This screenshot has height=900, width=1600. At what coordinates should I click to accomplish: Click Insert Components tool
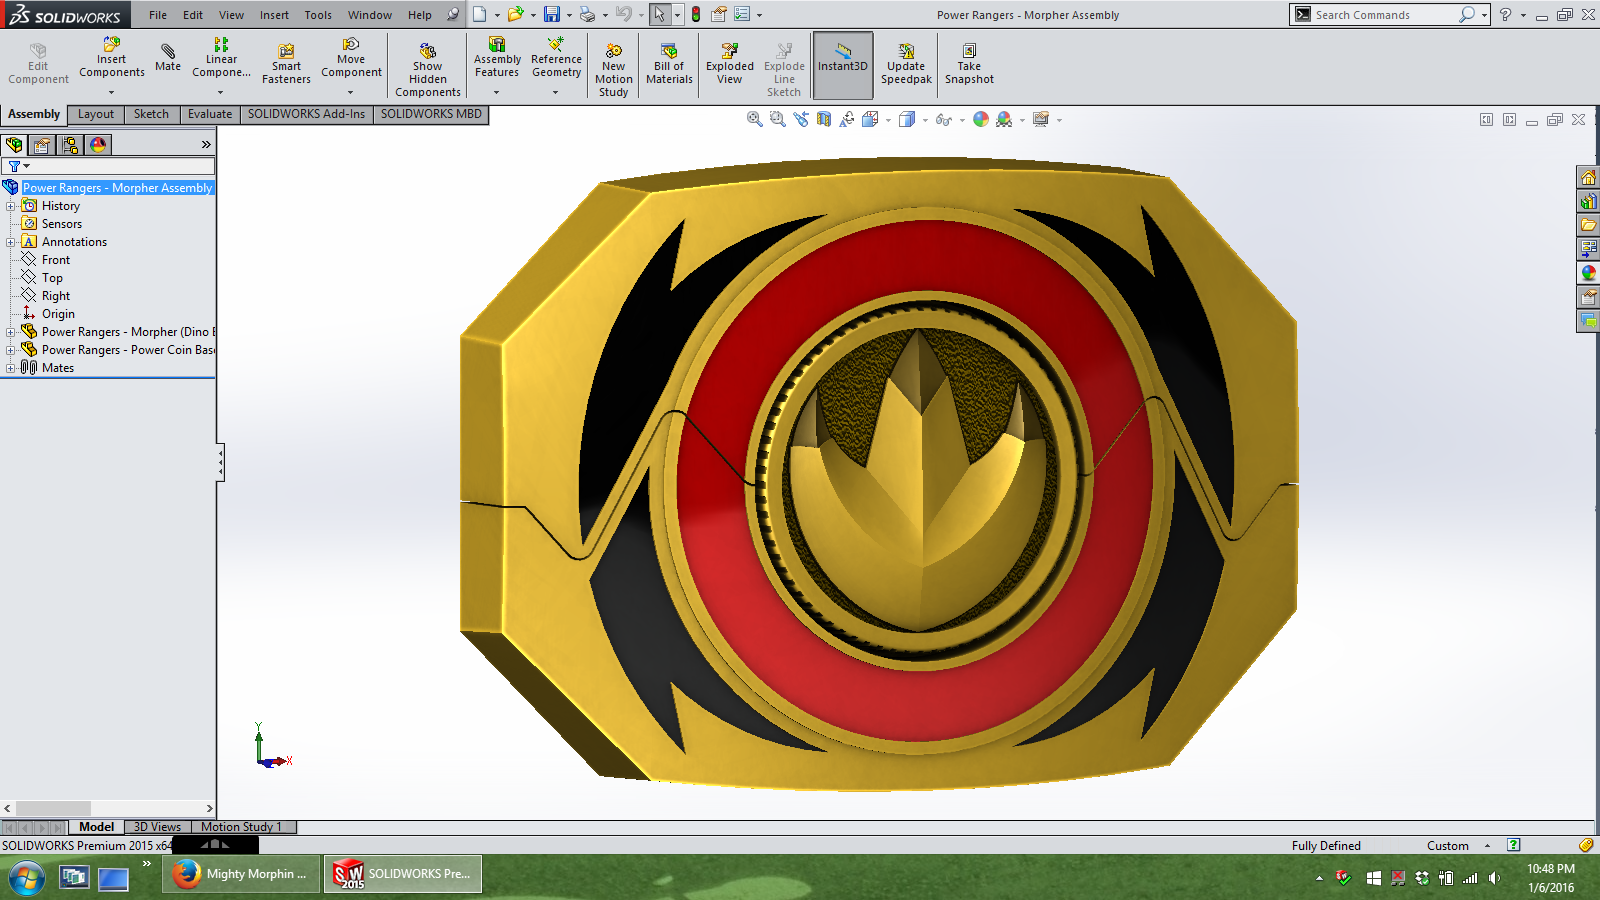(x=112, y=57)
